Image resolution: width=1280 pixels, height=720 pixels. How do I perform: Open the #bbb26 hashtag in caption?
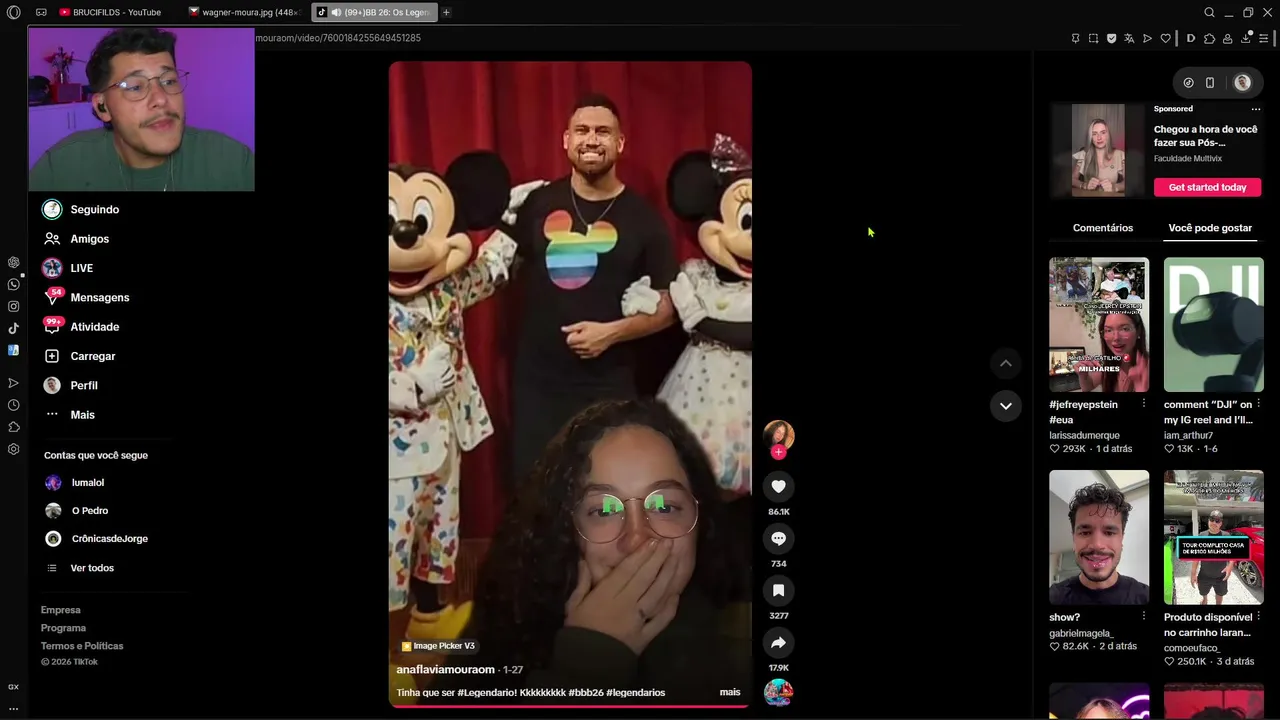coord(585,692)
